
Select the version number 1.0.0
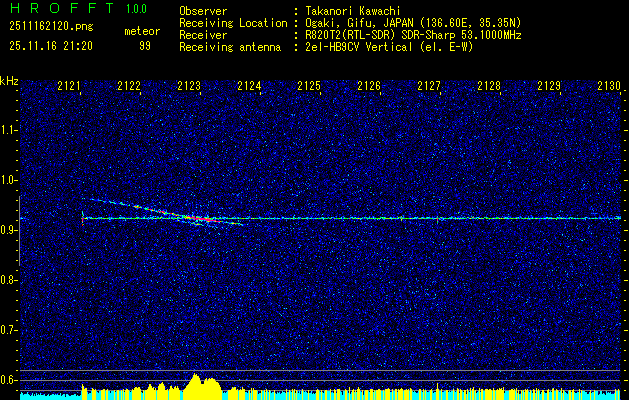point(136,8)
